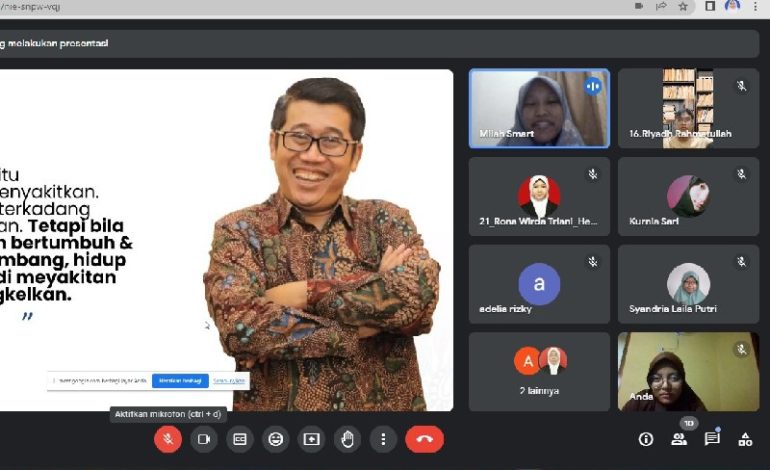Image resolution: width=770 pixels, height=470 pixels.
Task: Click the adelia rizky 'a' avatar
Action: 539,284
